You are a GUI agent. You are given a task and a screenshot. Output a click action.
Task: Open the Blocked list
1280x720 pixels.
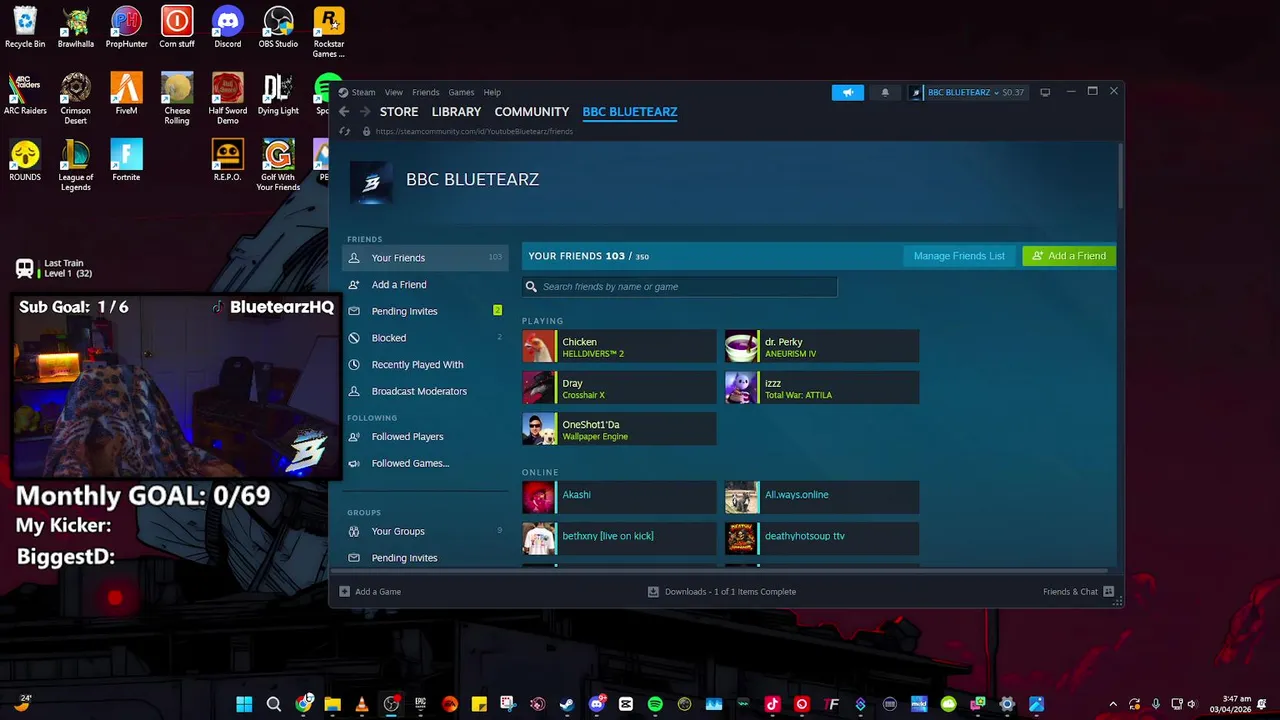click(x=425, y=338)
